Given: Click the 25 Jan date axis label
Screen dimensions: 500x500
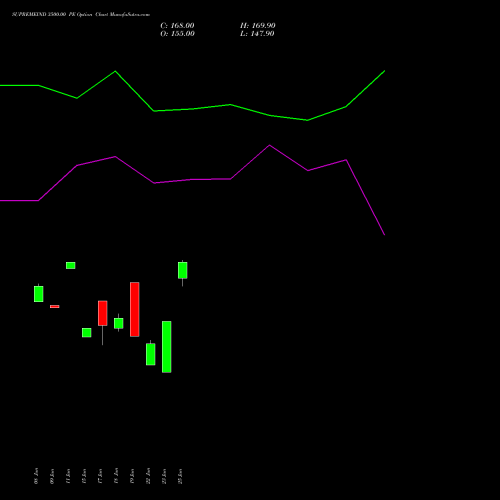Looking at the screenshot, I should point(180,476).
